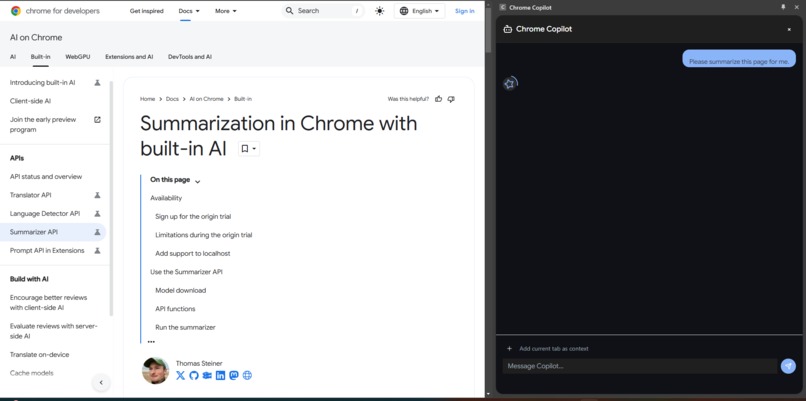Open Thomas Steiner's X profile icon
The height and width of the screenshot is (401, 806).
point(180,376)
